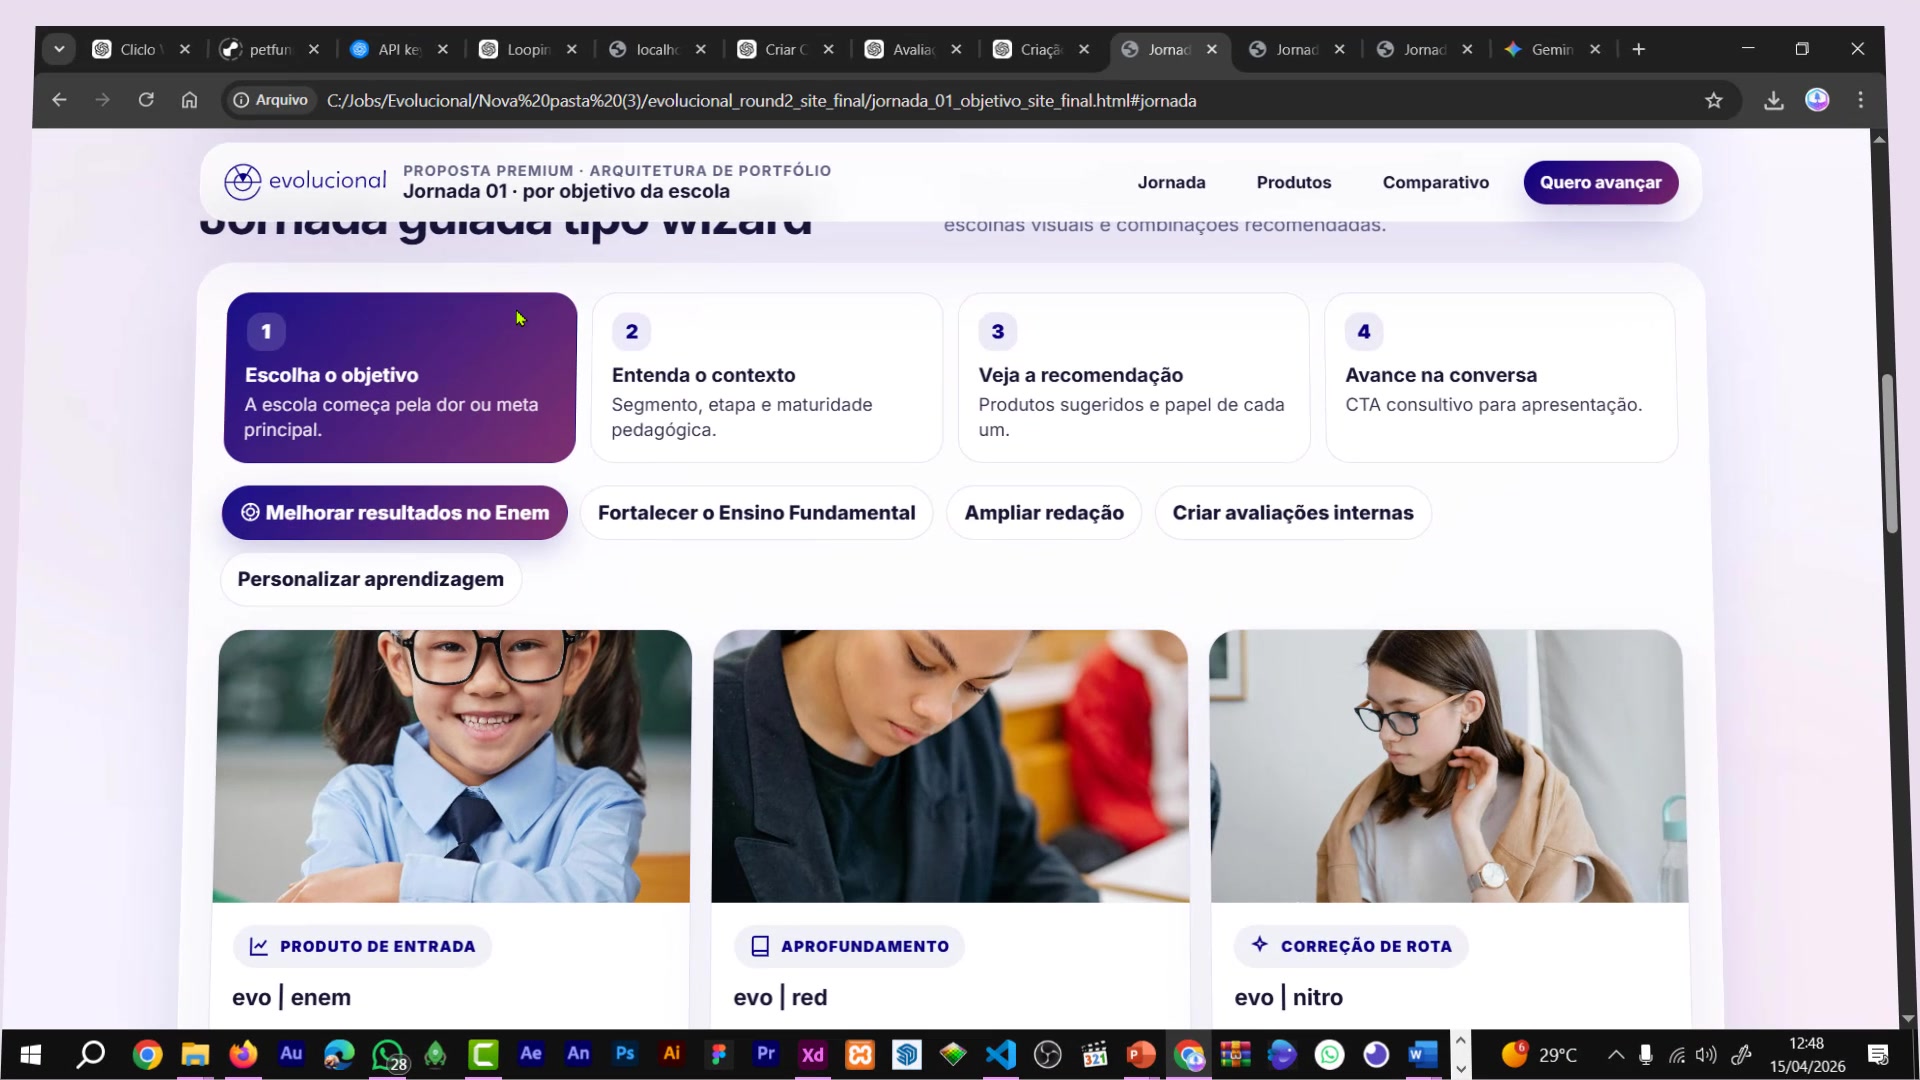This screenshot has height=1080, width=1920.
Task: Click the Correção de Rota sparkle badge
Action: click(1351, 946)
